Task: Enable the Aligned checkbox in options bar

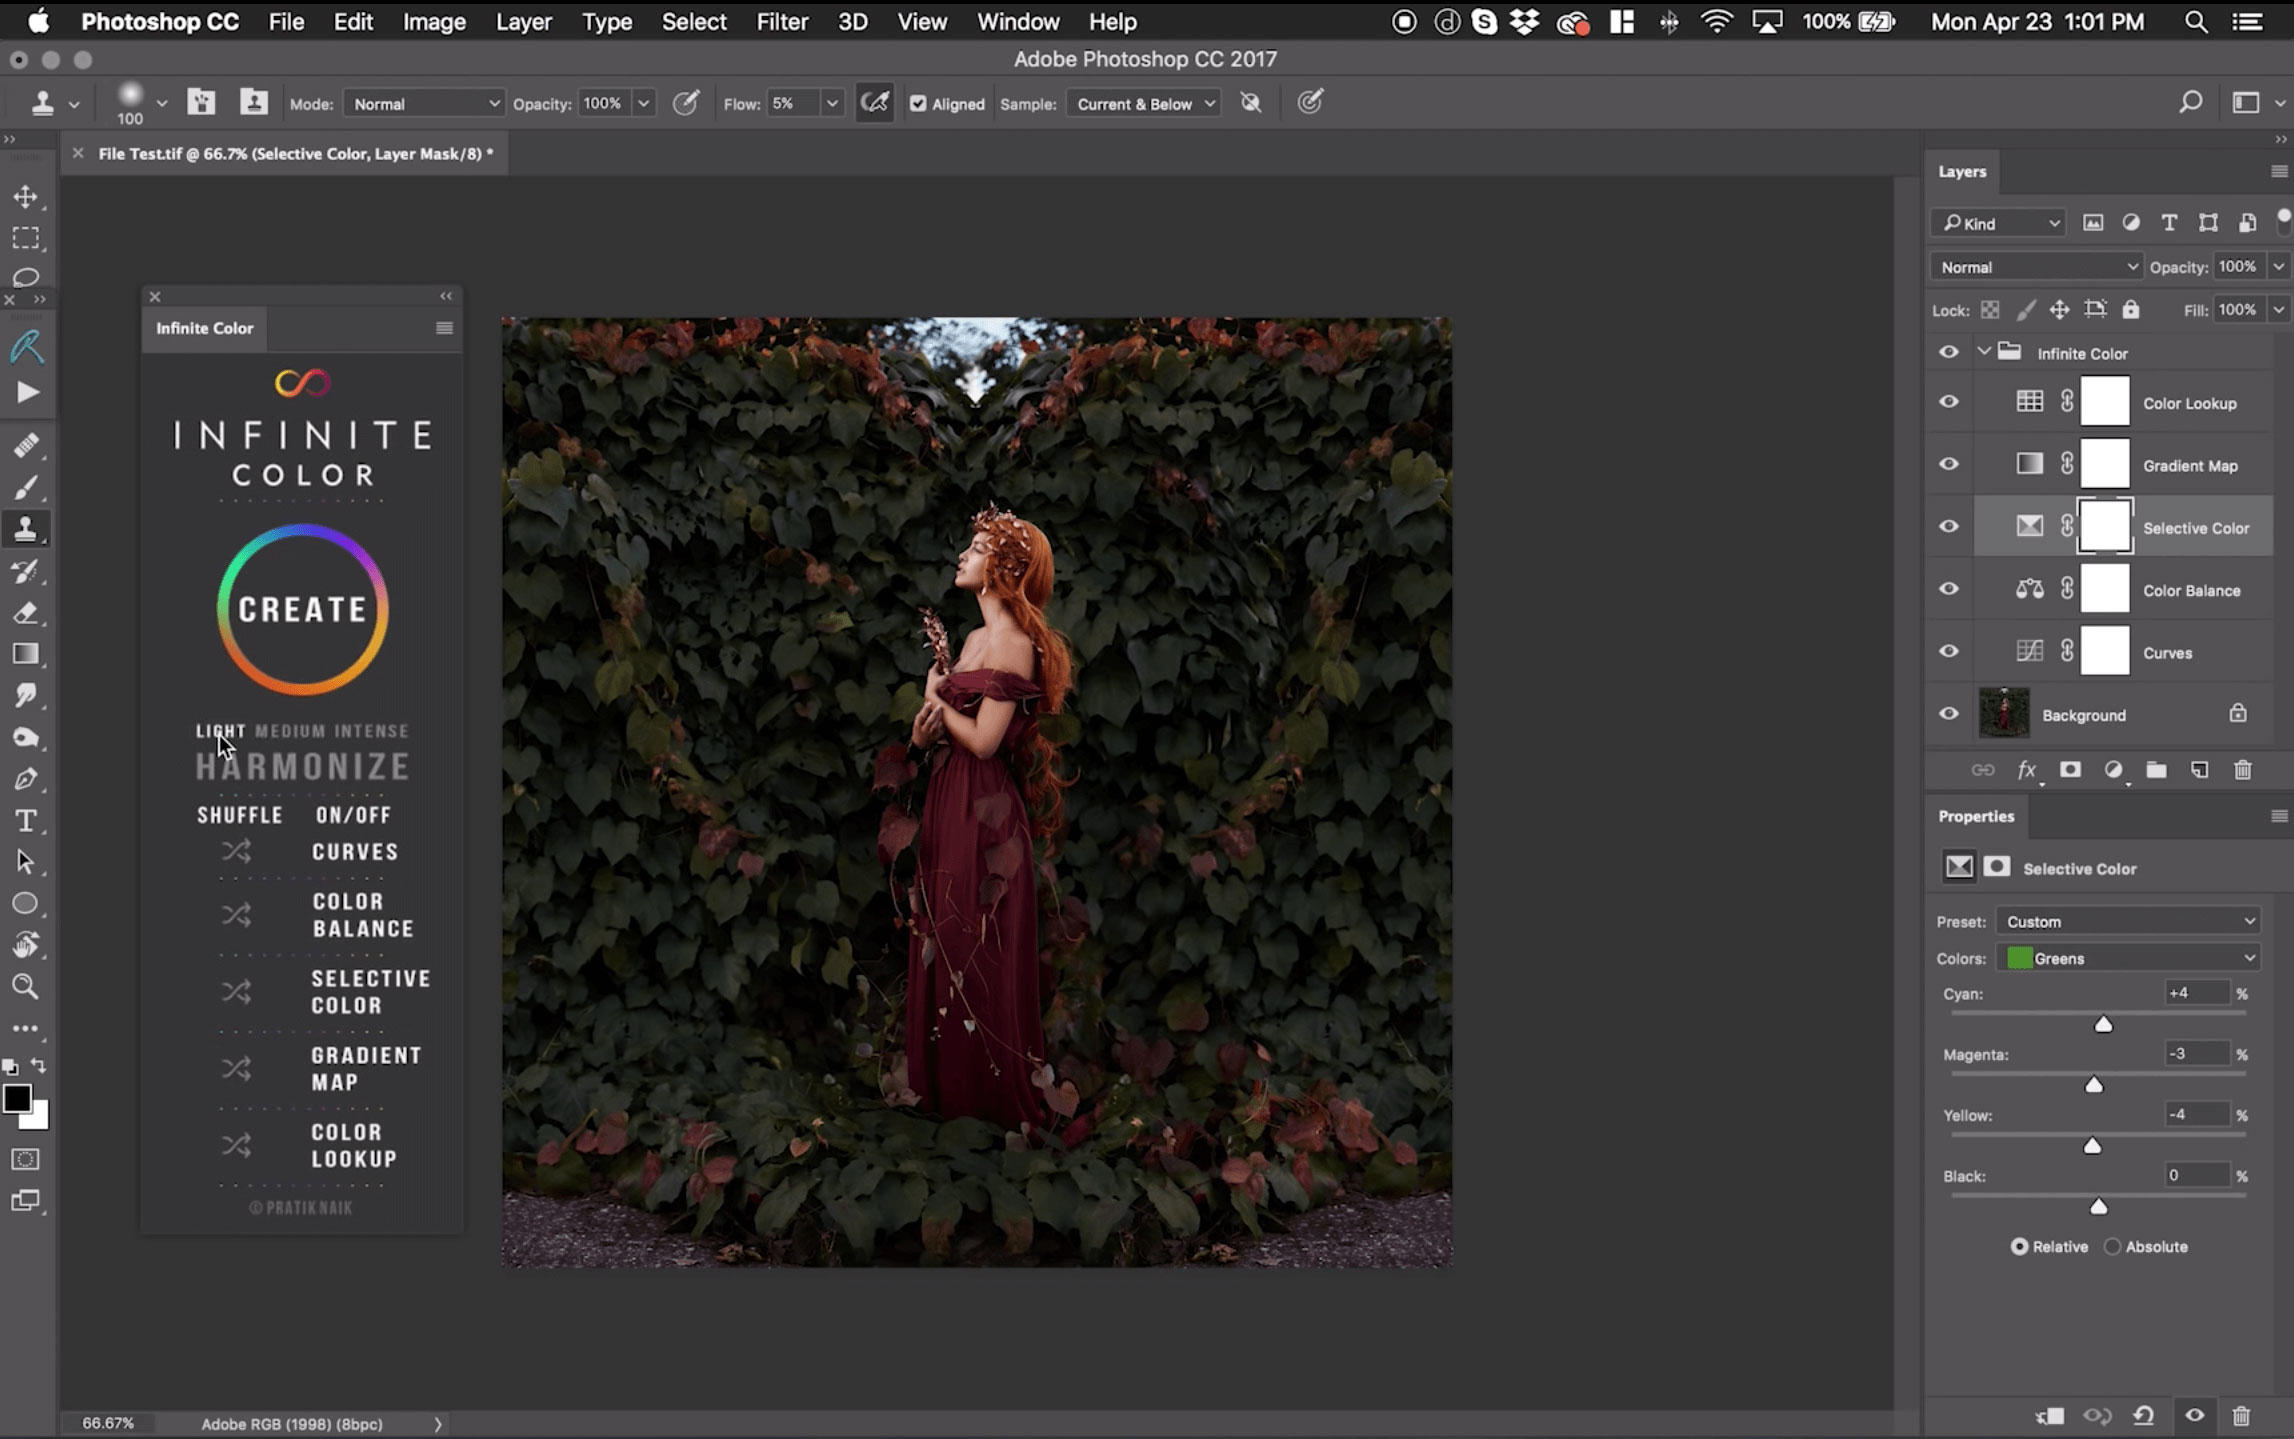Action: 918,103
